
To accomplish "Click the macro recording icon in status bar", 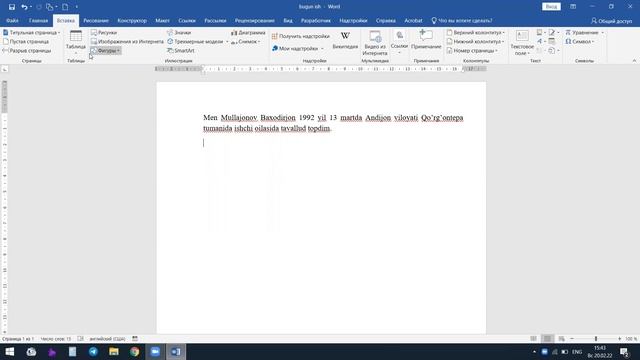I will coord(135,339).
